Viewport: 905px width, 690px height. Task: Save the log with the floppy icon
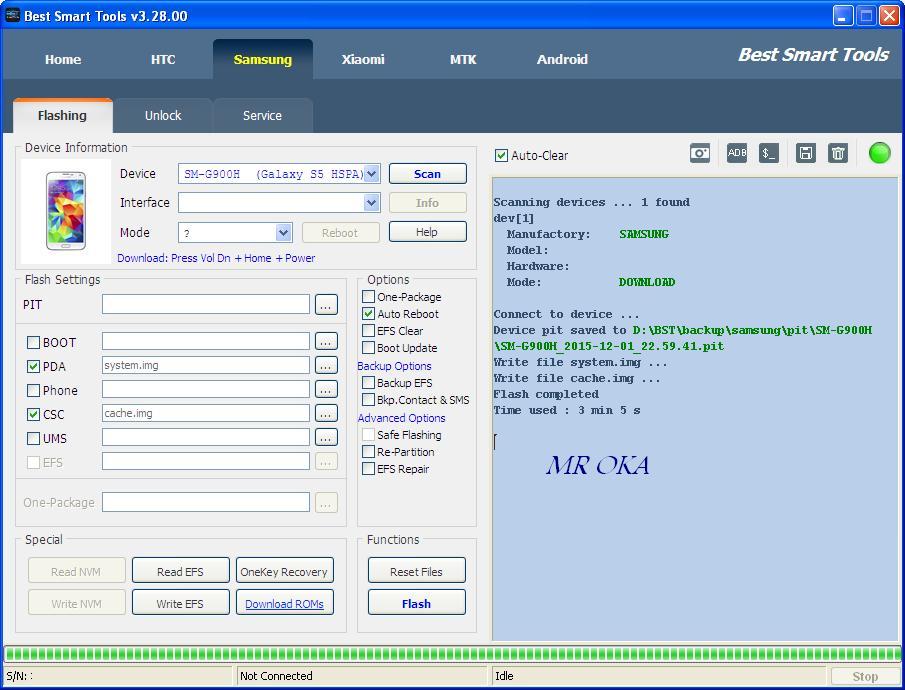805,154
